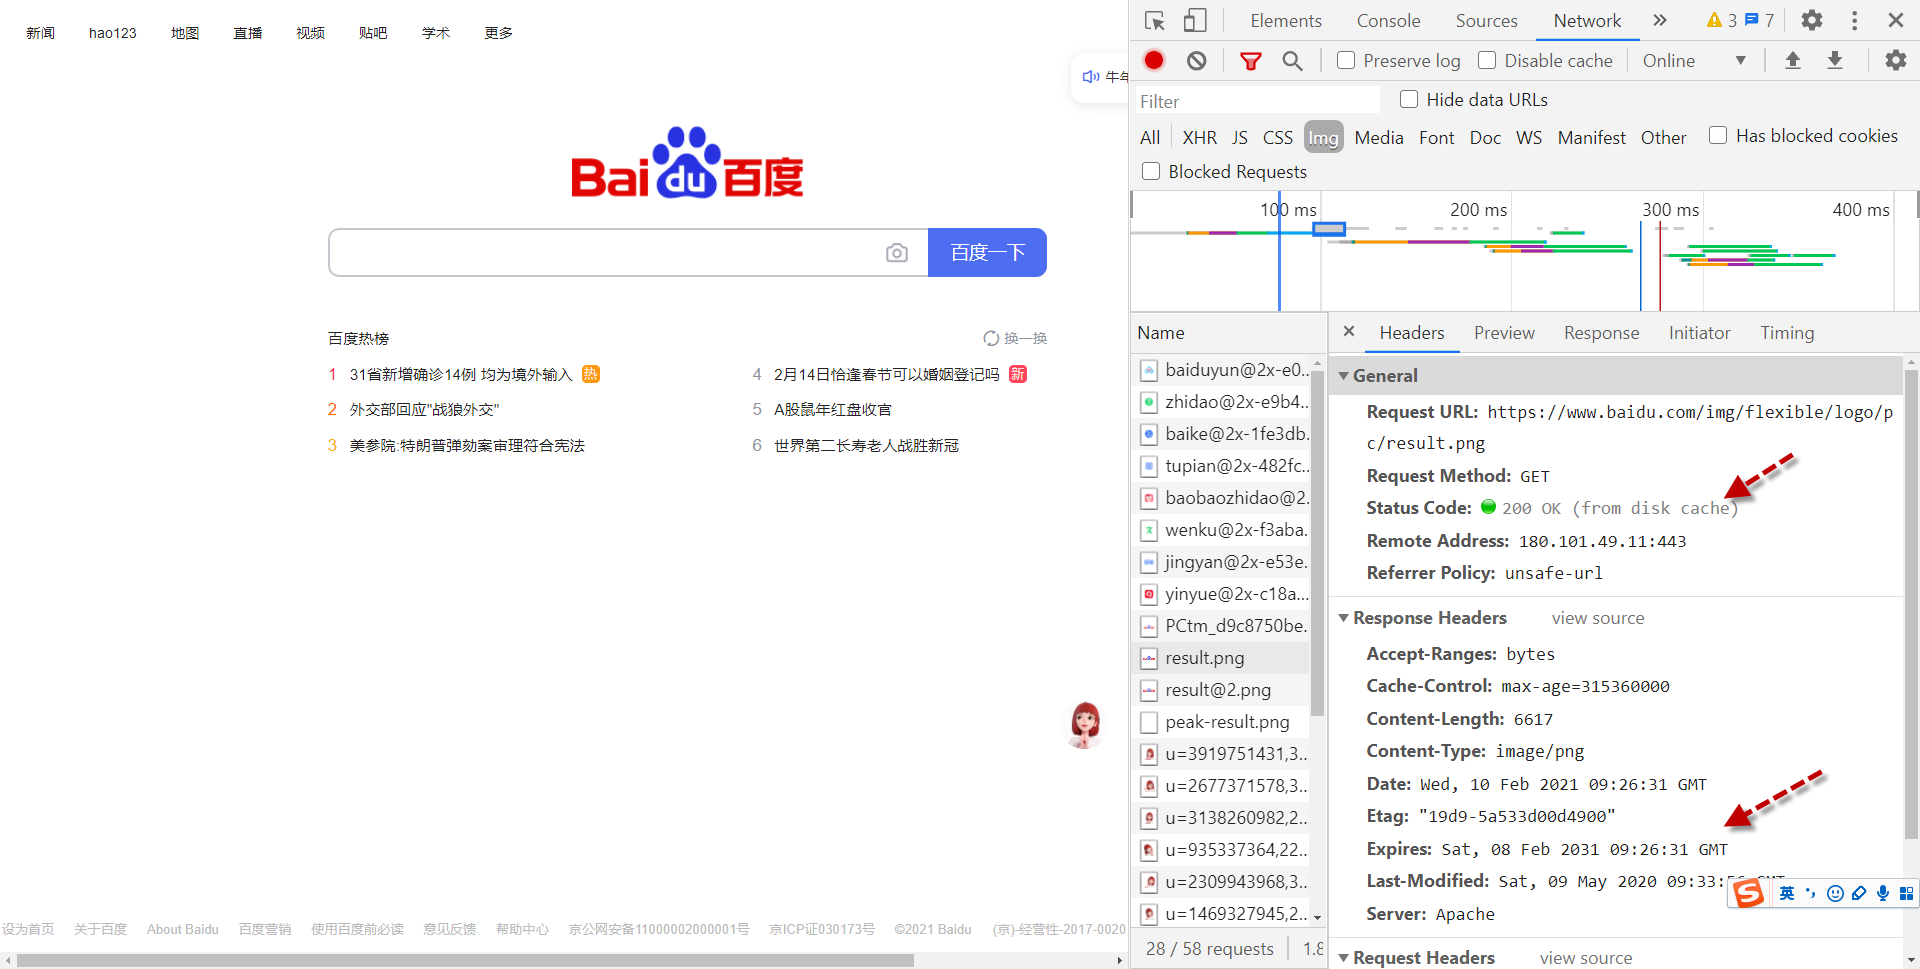Check Hide data URLs
The height and width of the screenshot is (969, 1920).
(x=1409, y=99)
